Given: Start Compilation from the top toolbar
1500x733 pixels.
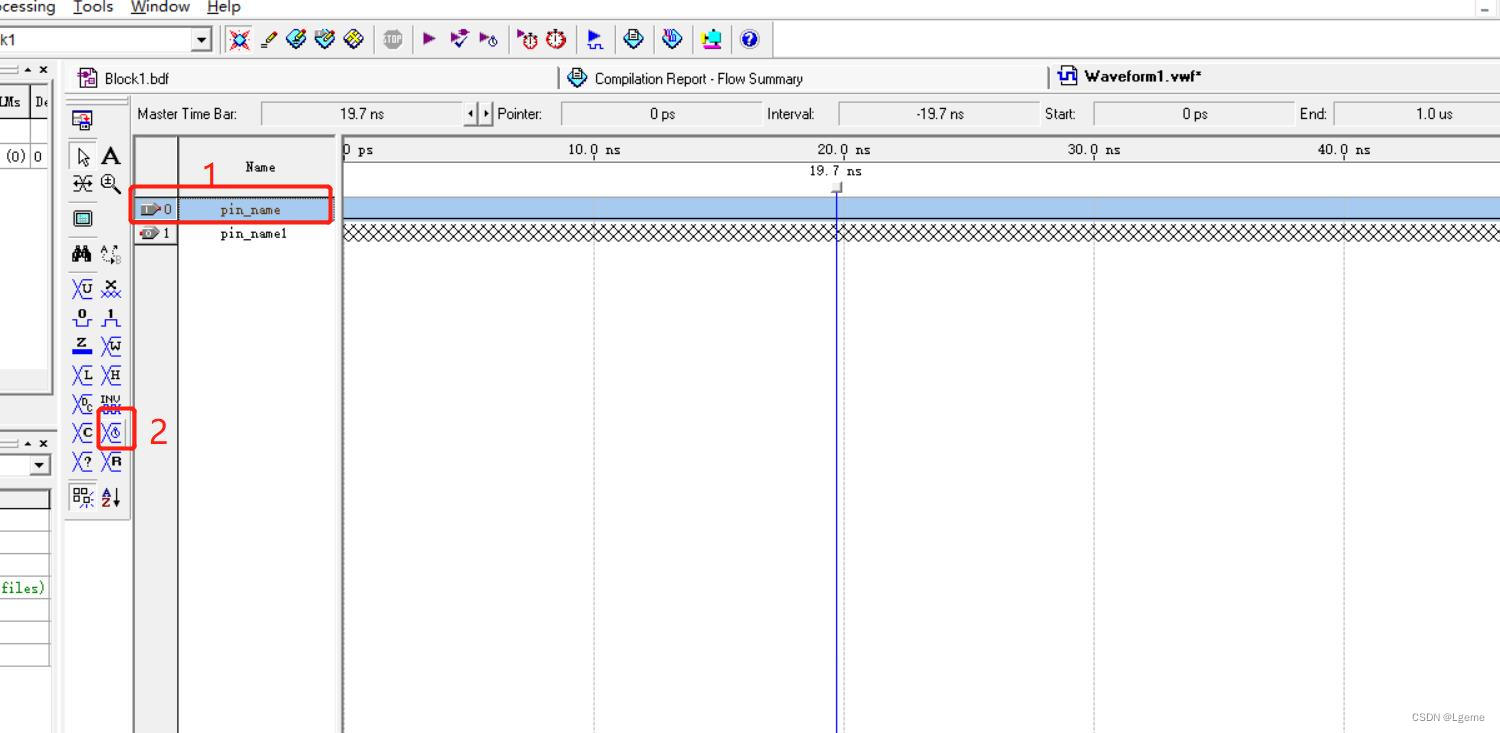Looking at the screenshot, I should point(429,39).
